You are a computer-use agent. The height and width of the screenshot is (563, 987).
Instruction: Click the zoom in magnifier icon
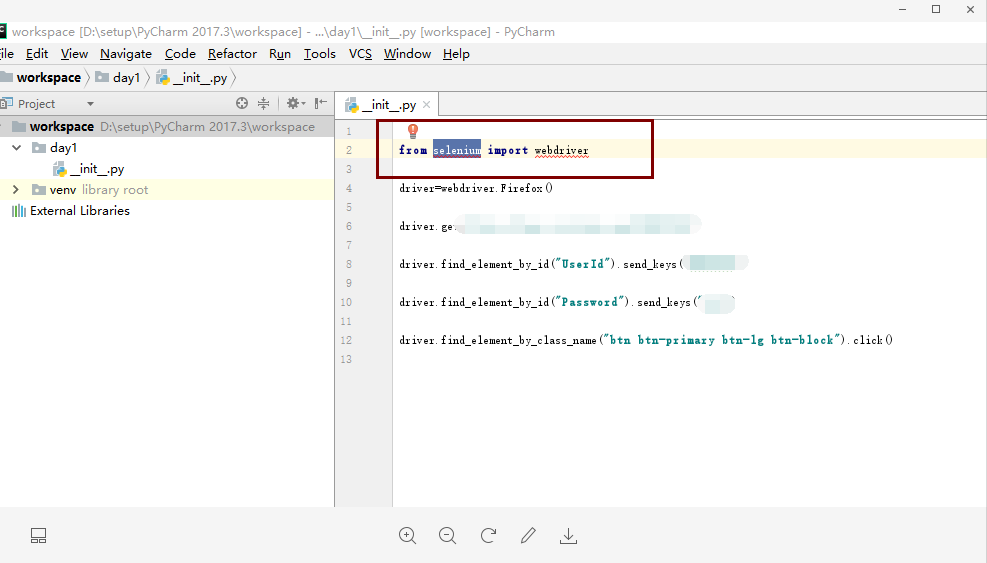point(407,536)
